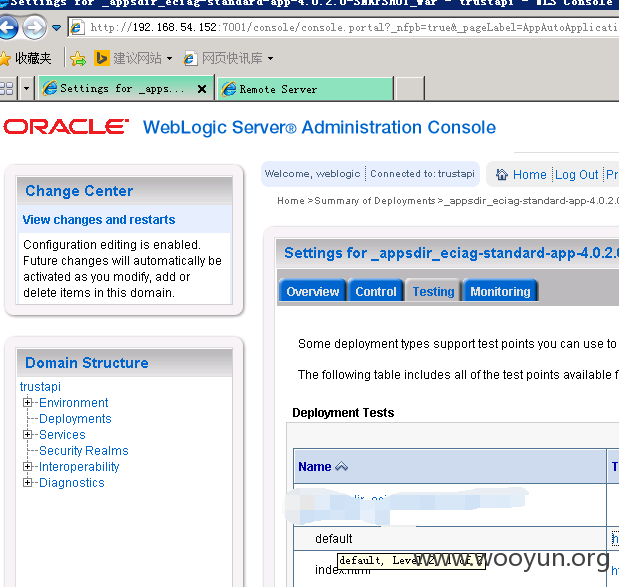This screenshot has width=619, height=587.
Task: Click Summary of Deployments breadcrumb
Action: [x=375, y=201]
